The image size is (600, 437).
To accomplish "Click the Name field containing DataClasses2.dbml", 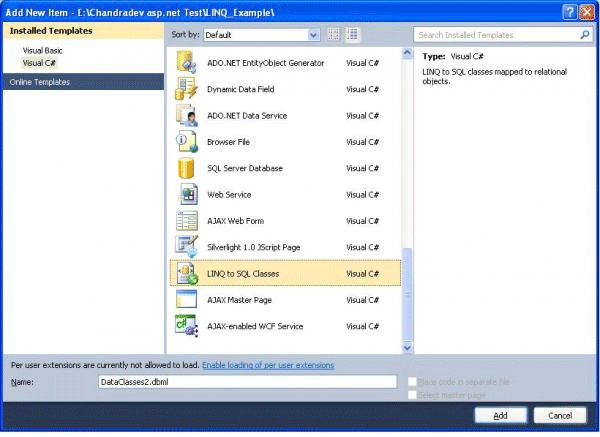I will pos(247,382).
